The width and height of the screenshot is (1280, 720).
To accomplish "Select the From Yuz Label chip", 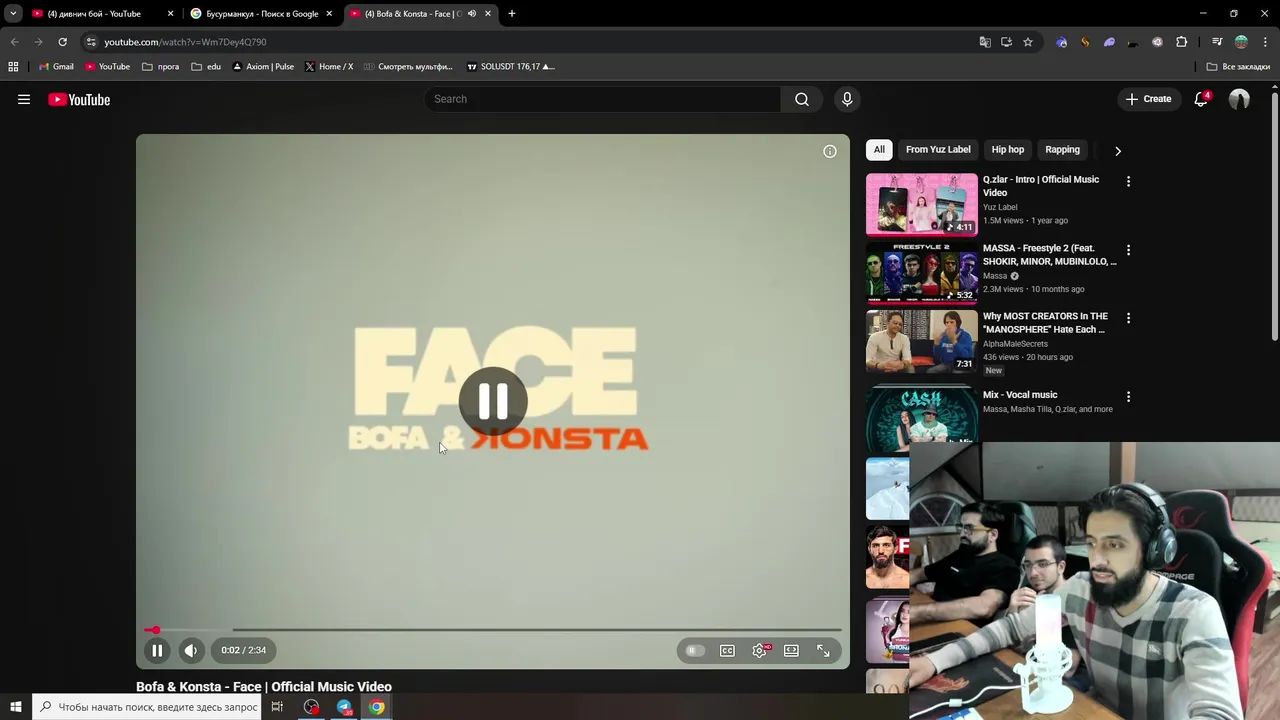I will pyautogui.click(x=938, y=150).
